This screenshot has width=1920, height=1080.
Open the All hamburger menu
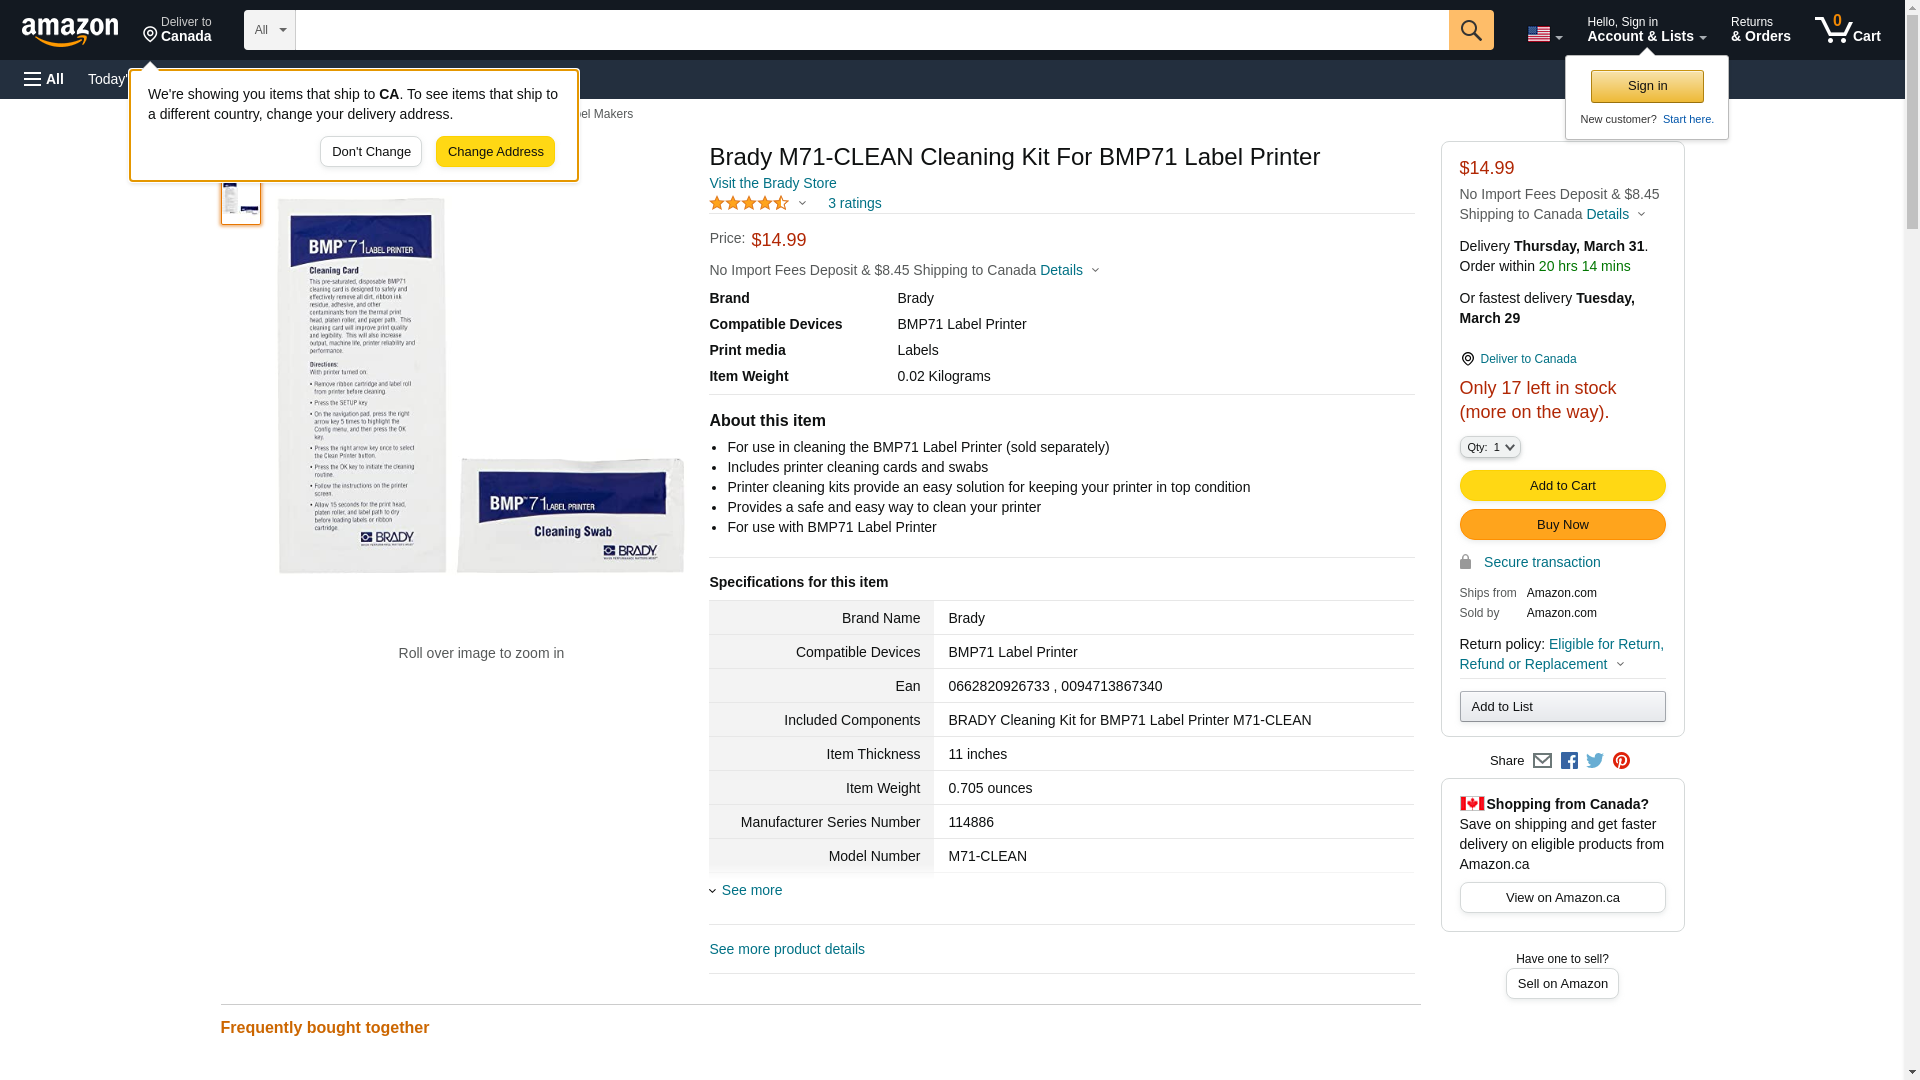pyautogui.click(x=44, y=79)
